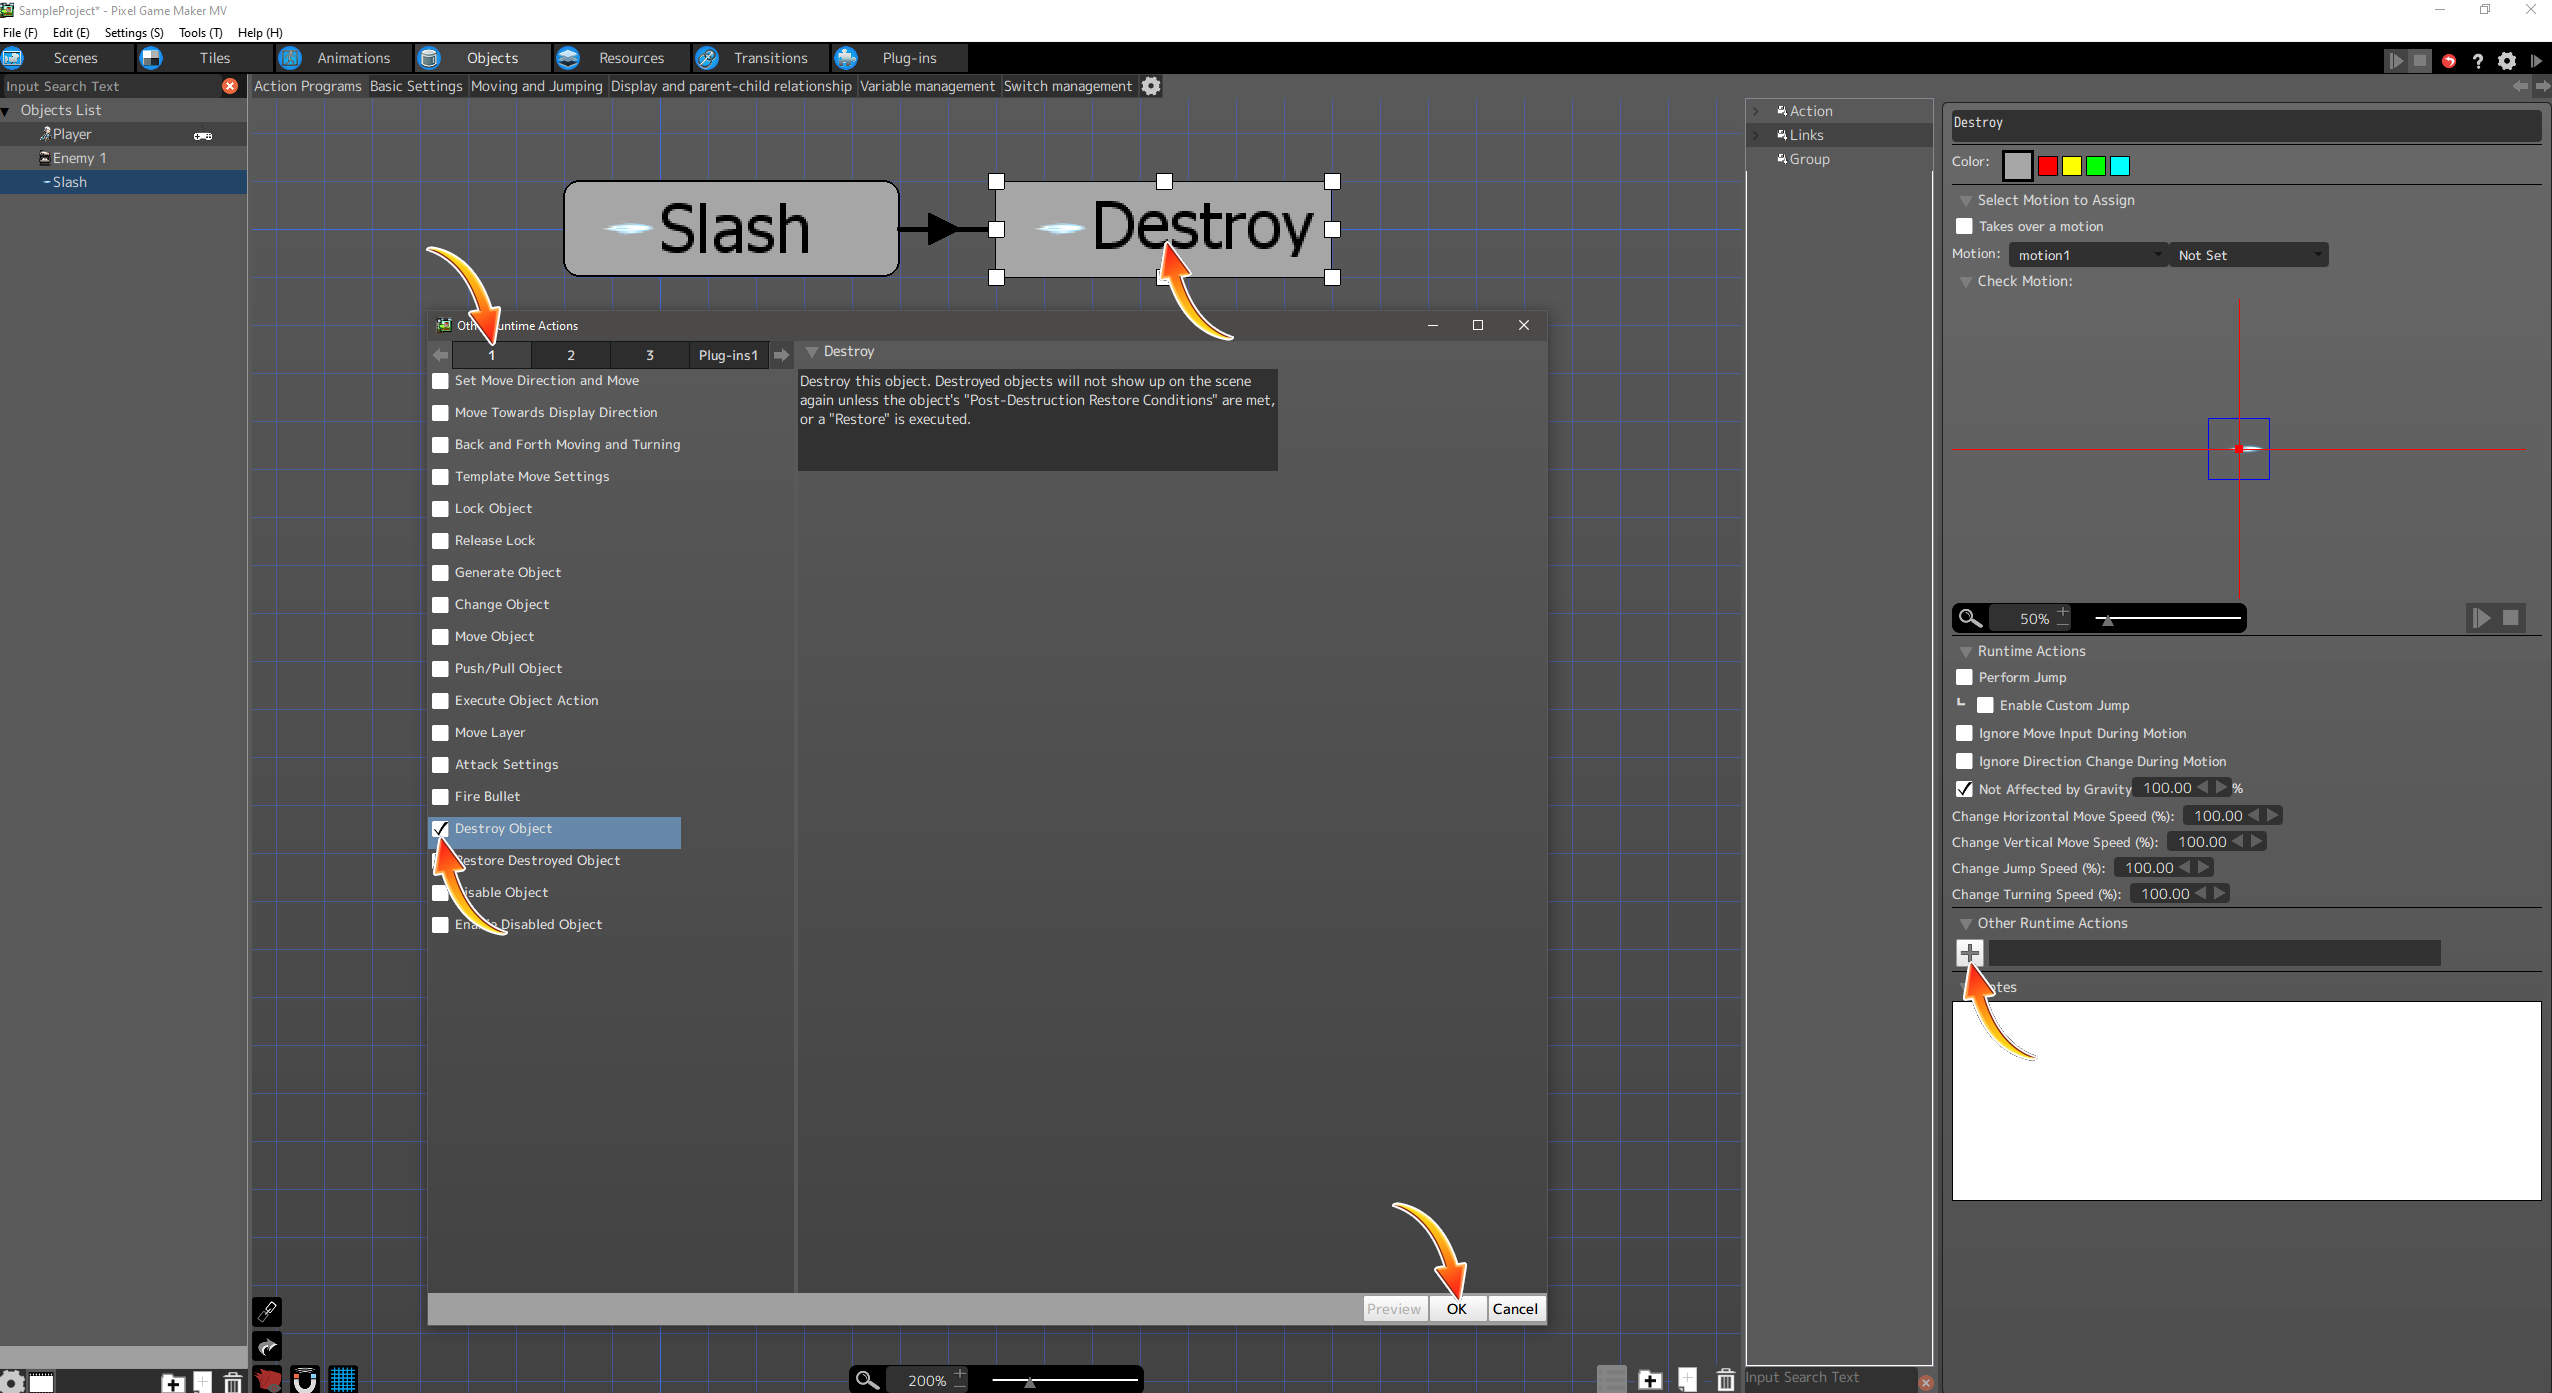Switch to the Plug-ins1 tab in the dialog

point(728,355)
